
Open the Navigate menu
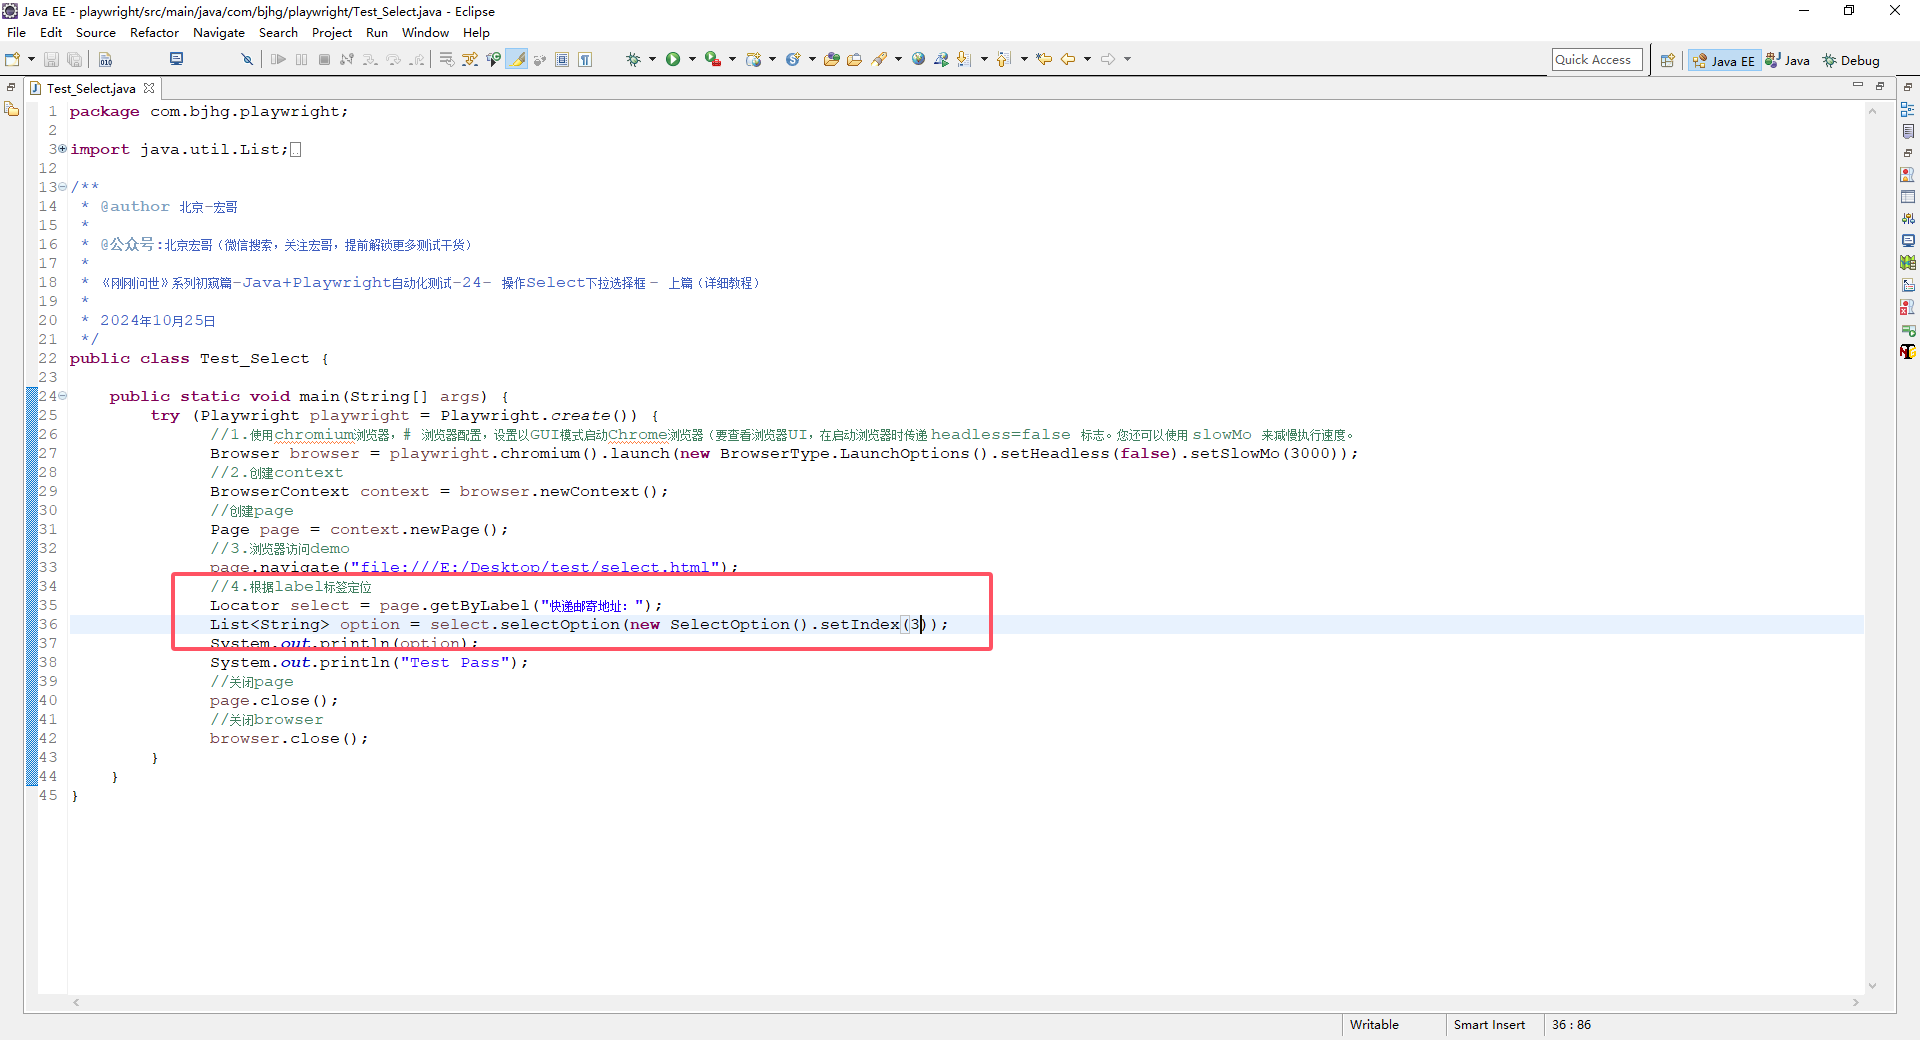click(x=219, y=33)
